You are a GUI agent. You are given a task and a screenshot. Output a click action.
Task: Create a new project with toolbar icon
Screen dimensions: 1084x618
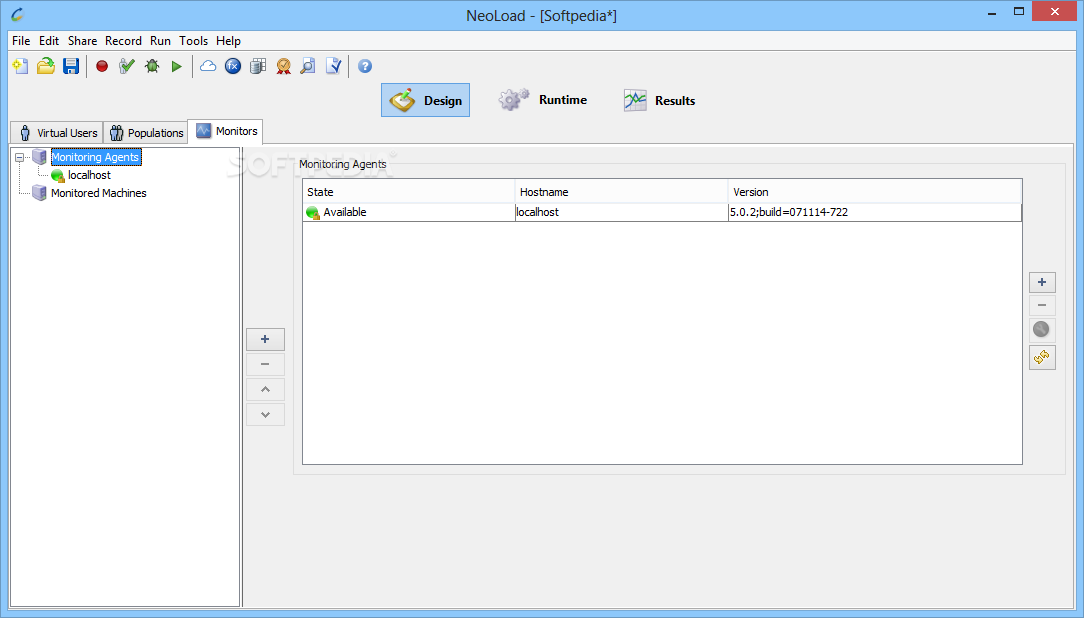21,66
